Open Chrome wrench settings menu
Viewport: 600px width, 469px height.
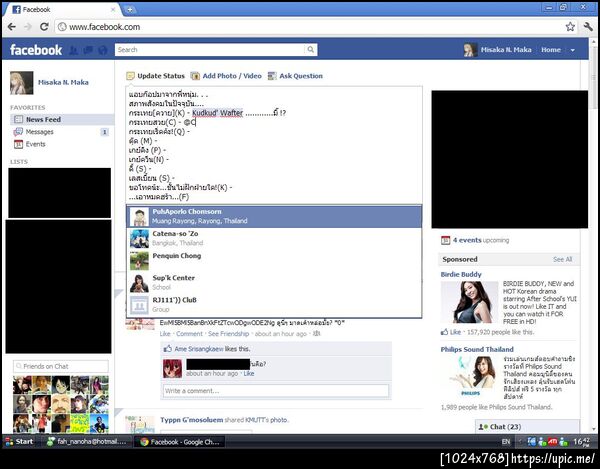[588, 27]
